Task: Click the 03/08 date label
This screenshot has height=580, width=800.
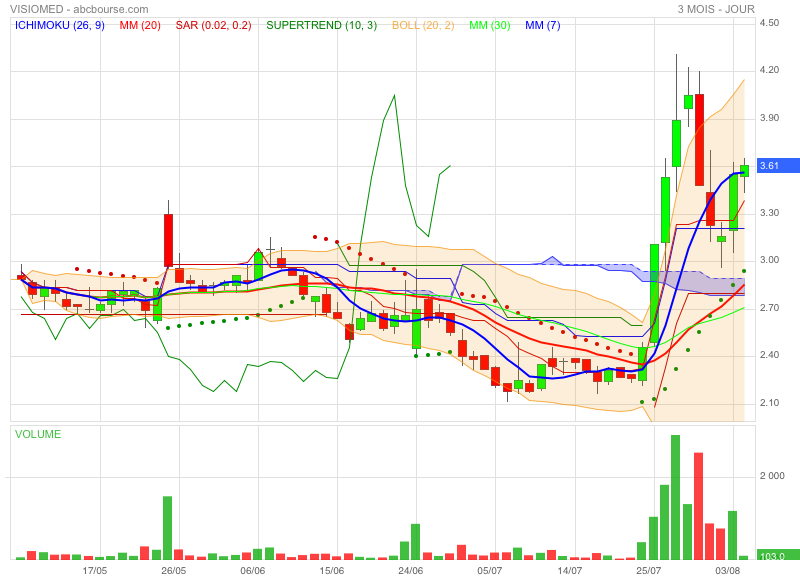Action: (728, 570)
